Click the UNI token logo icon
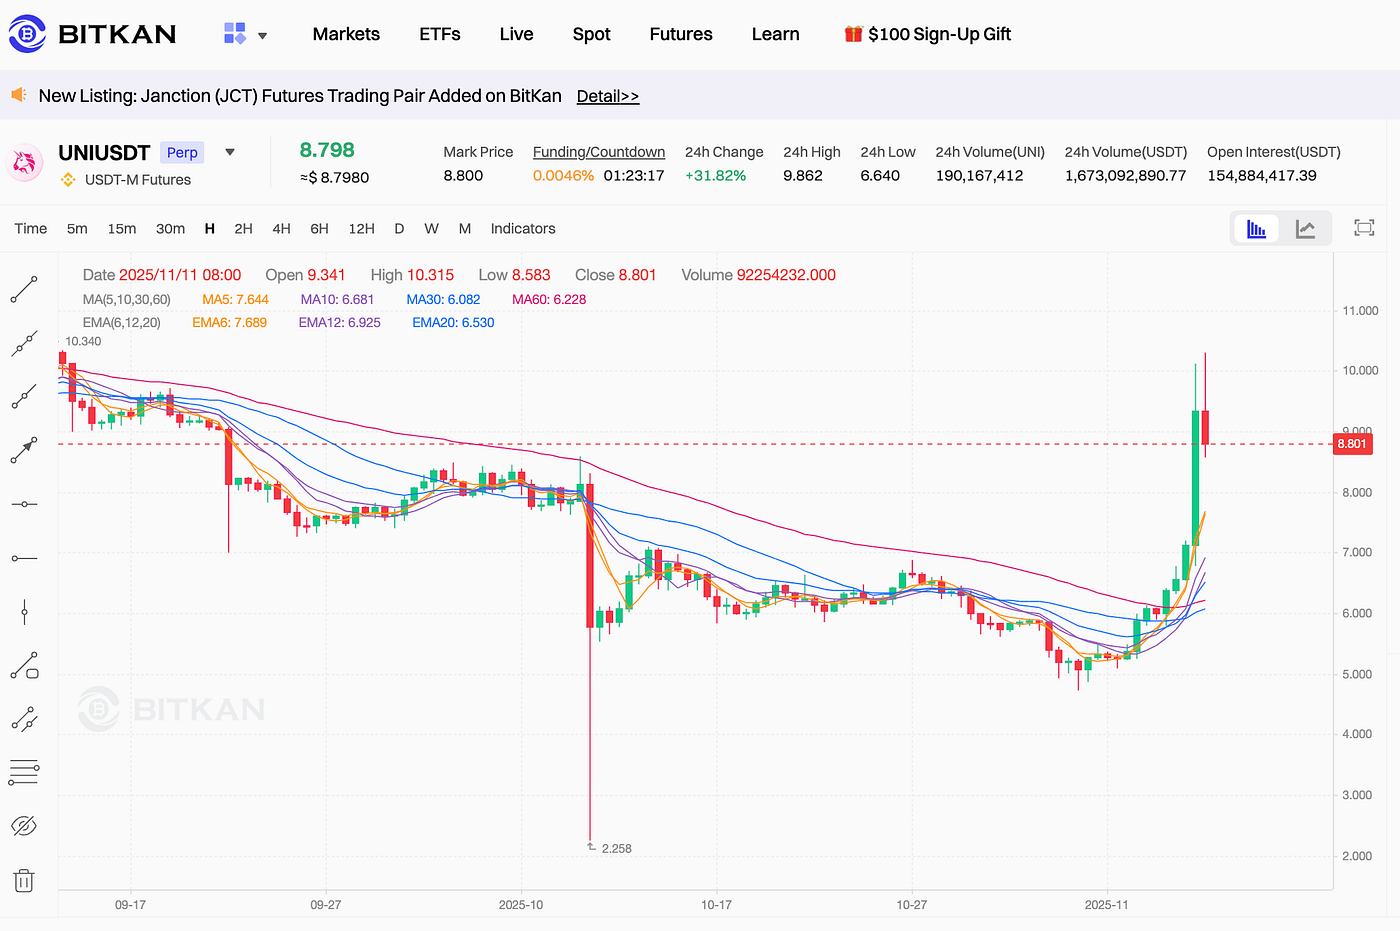Image resolution: width=1400 pixels, height=931 pixels. 25,163
